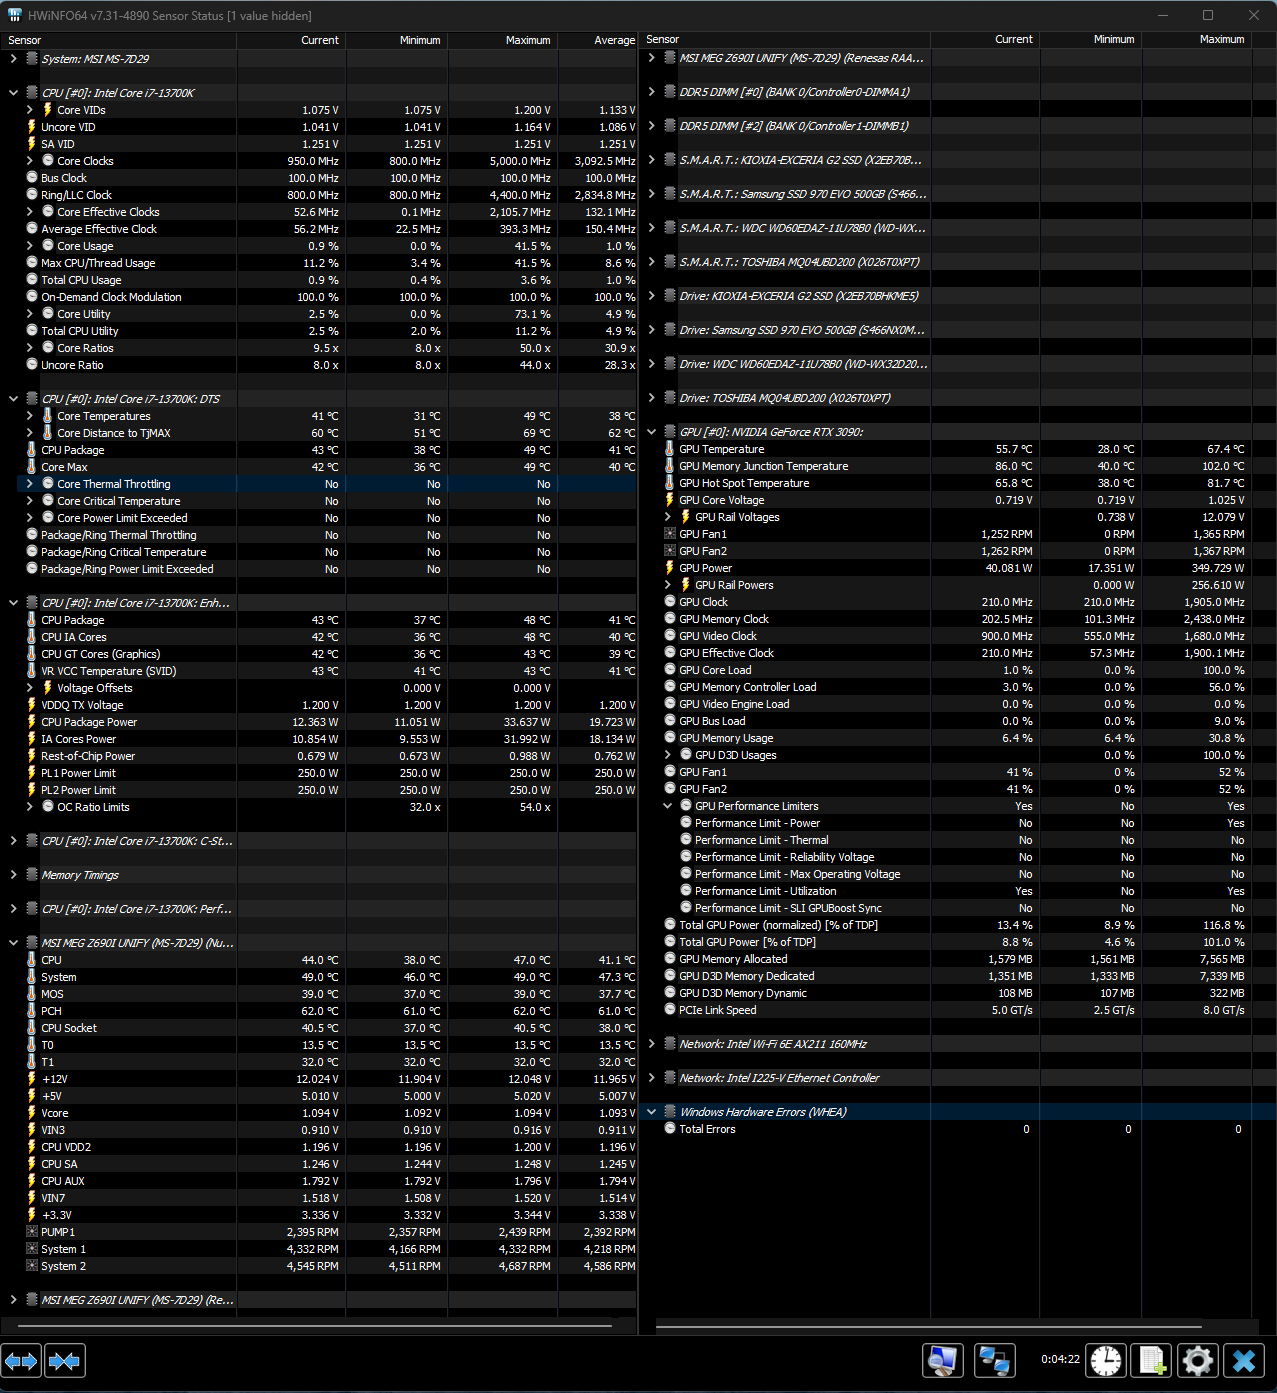Click the left pane Sensor column header
The height and width of the screenshot is (1393, 1277).
coord(119,41)
